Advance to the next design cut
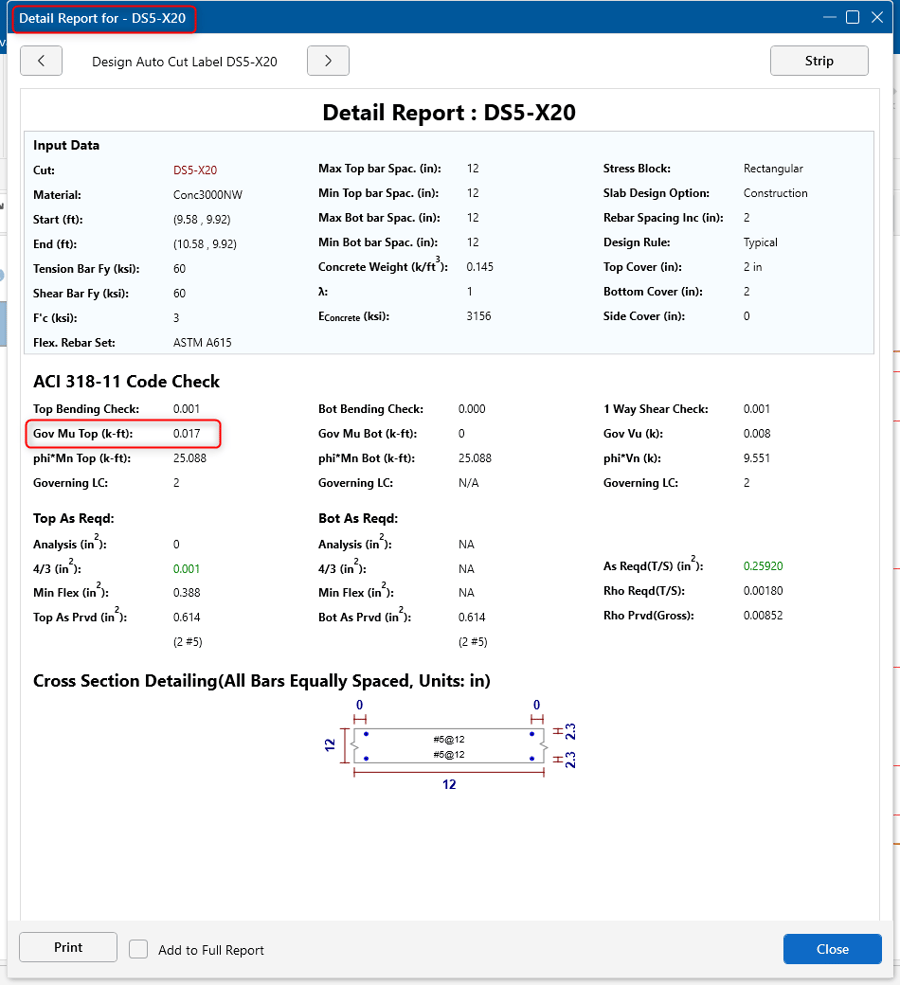This screenshot has height=985, width=900. point(327,61)
